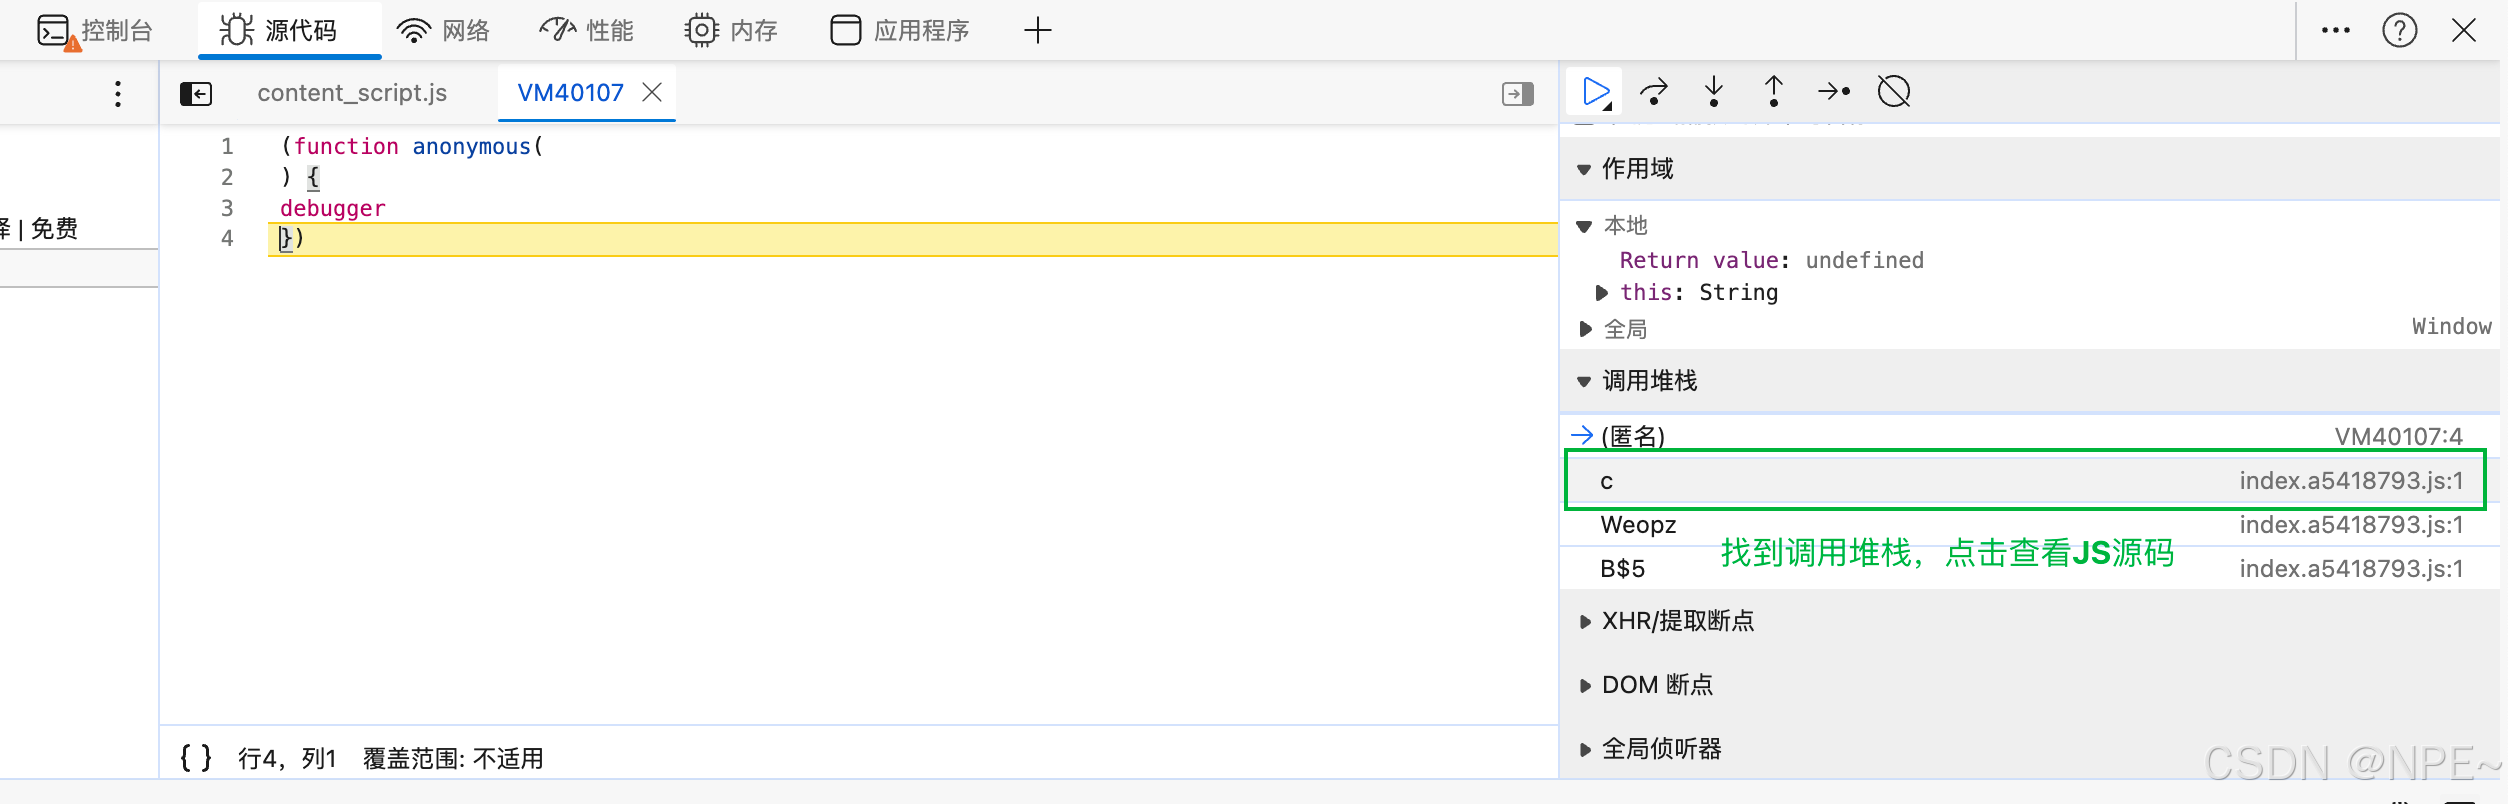
Task: Step out of the current function
Action: (1774, 92)
